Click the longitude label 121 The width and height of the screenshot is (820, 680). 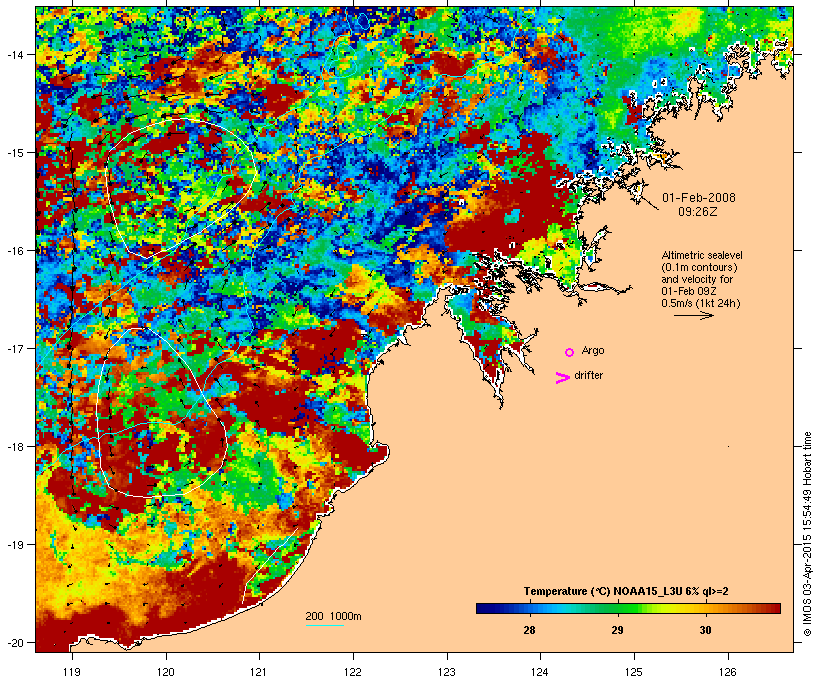259,672
